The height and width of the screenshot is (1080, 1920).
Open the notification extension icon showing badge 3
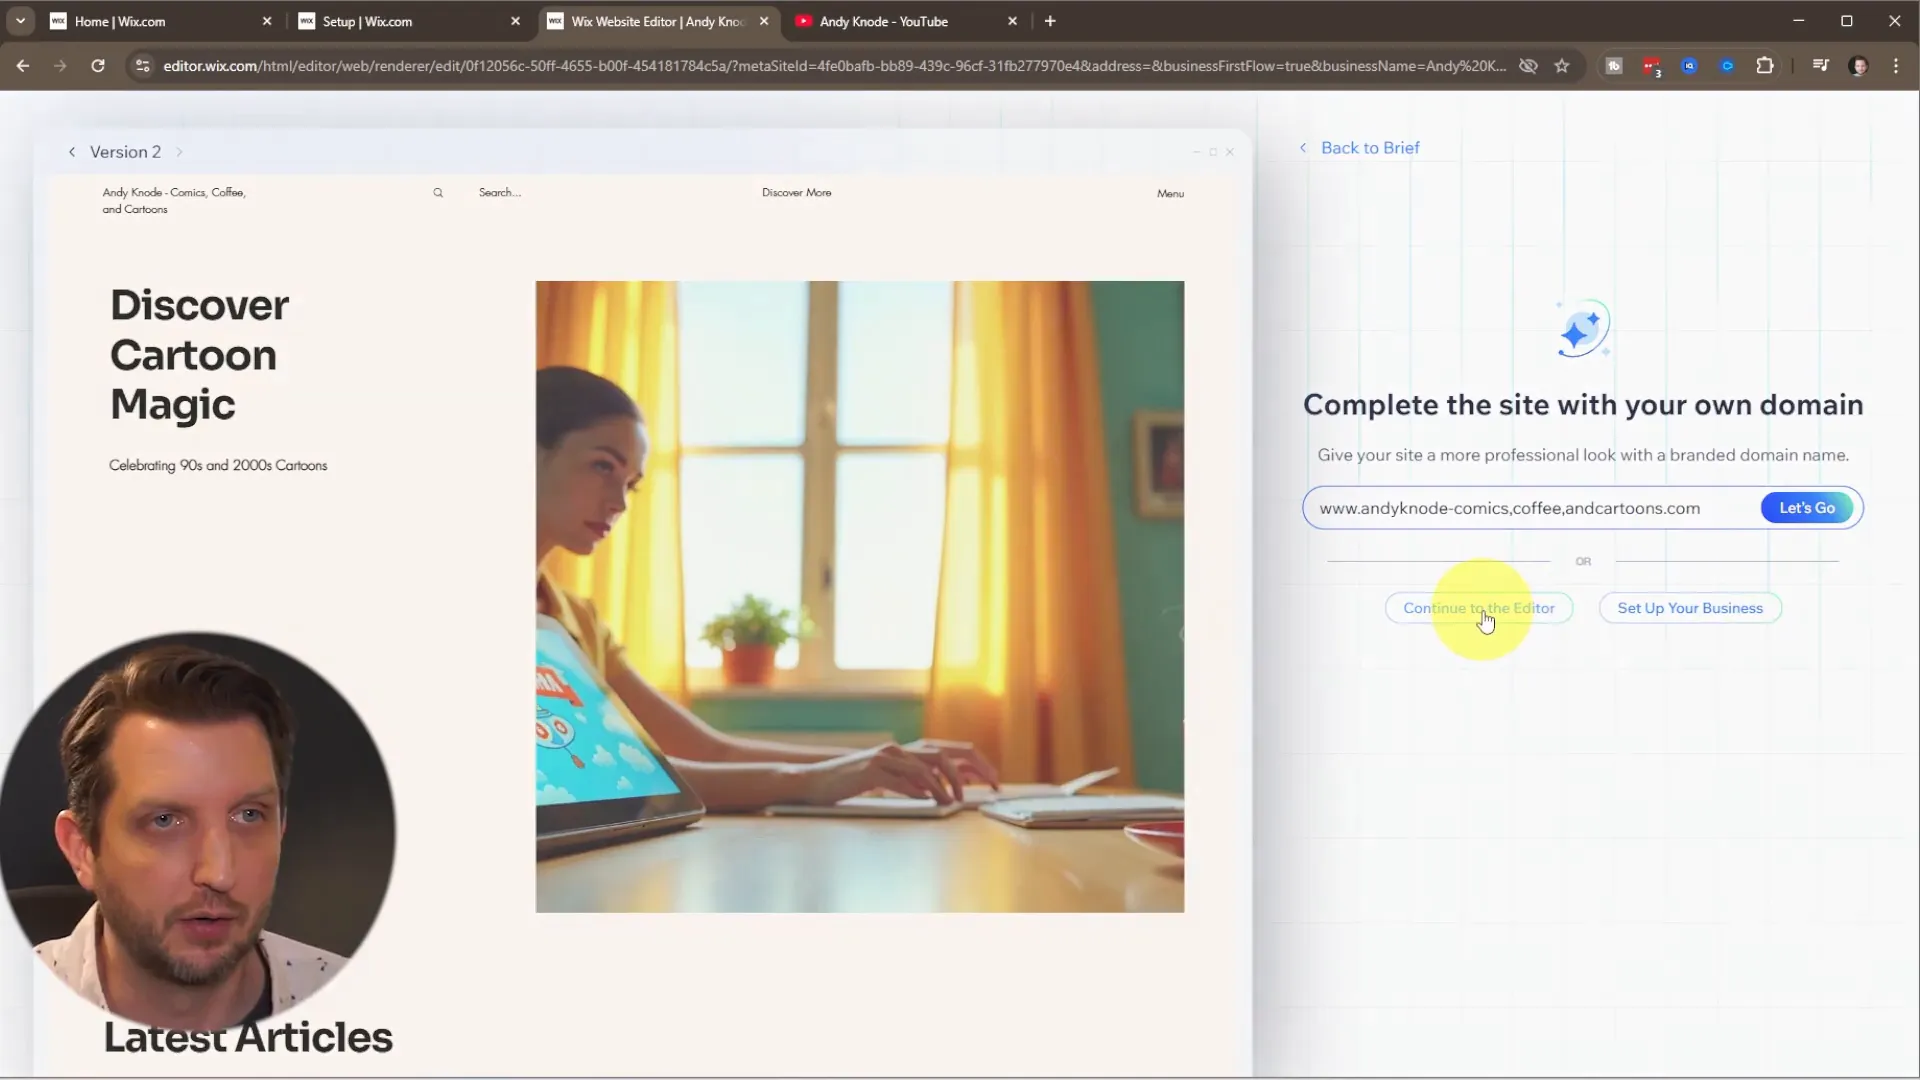(x=1652, y=65)
